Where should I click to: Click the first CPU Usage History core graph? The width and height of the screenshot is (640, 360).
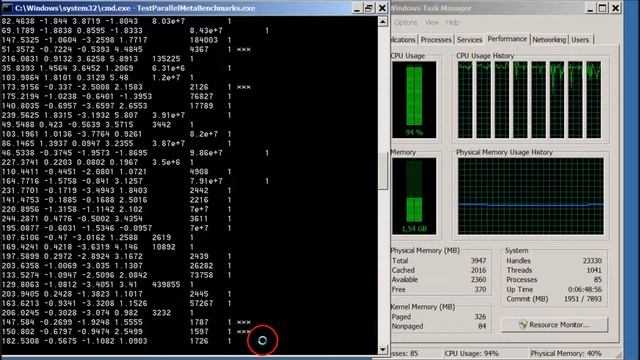tap(465, 100)
